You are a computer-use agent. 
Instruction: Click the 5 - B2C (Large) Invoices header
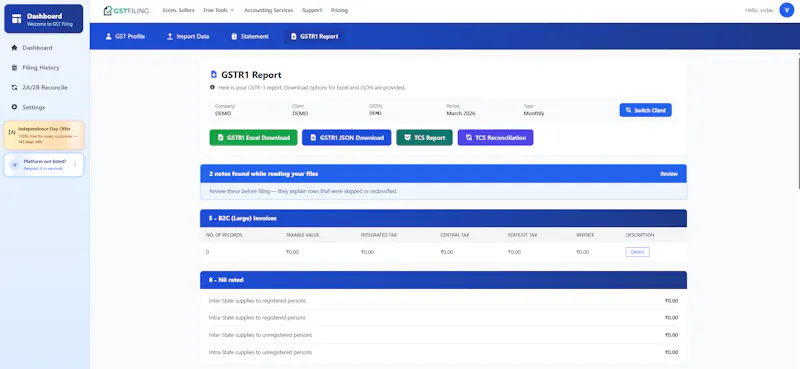coord(443,218)
